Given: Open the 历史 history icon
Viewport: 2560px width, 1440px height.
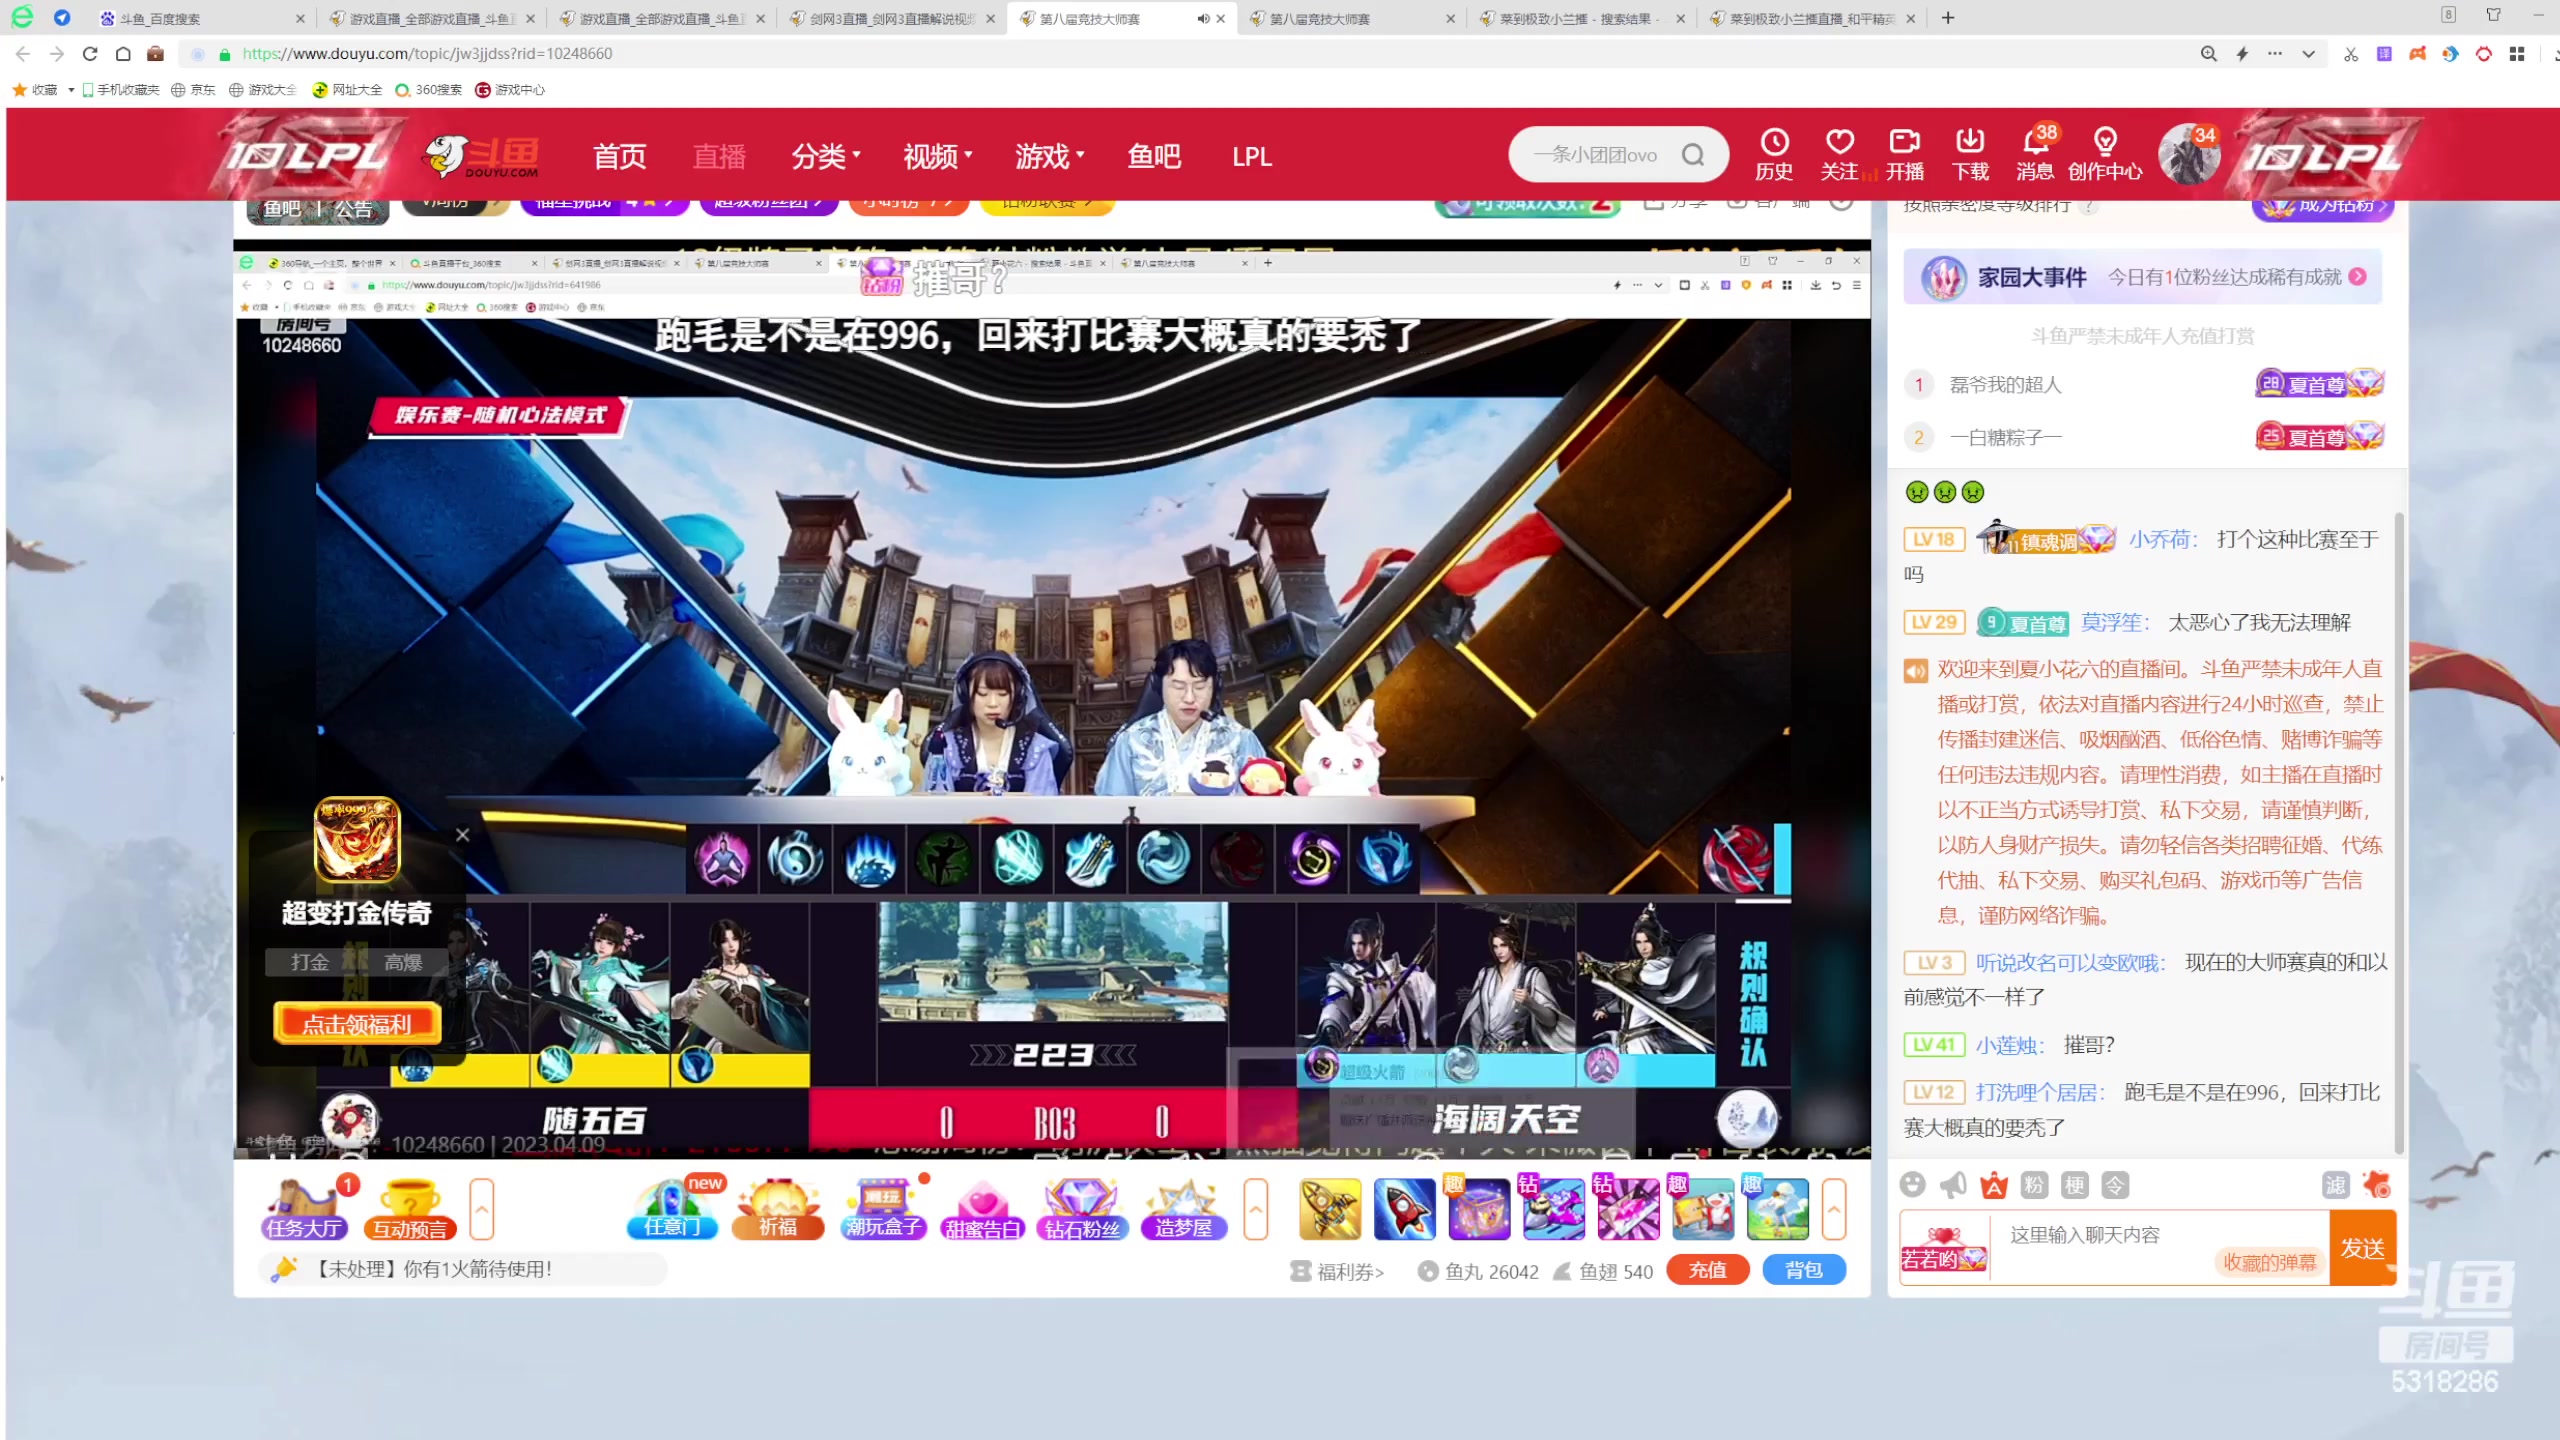Looking at the screenshot, I should 1774,154.
